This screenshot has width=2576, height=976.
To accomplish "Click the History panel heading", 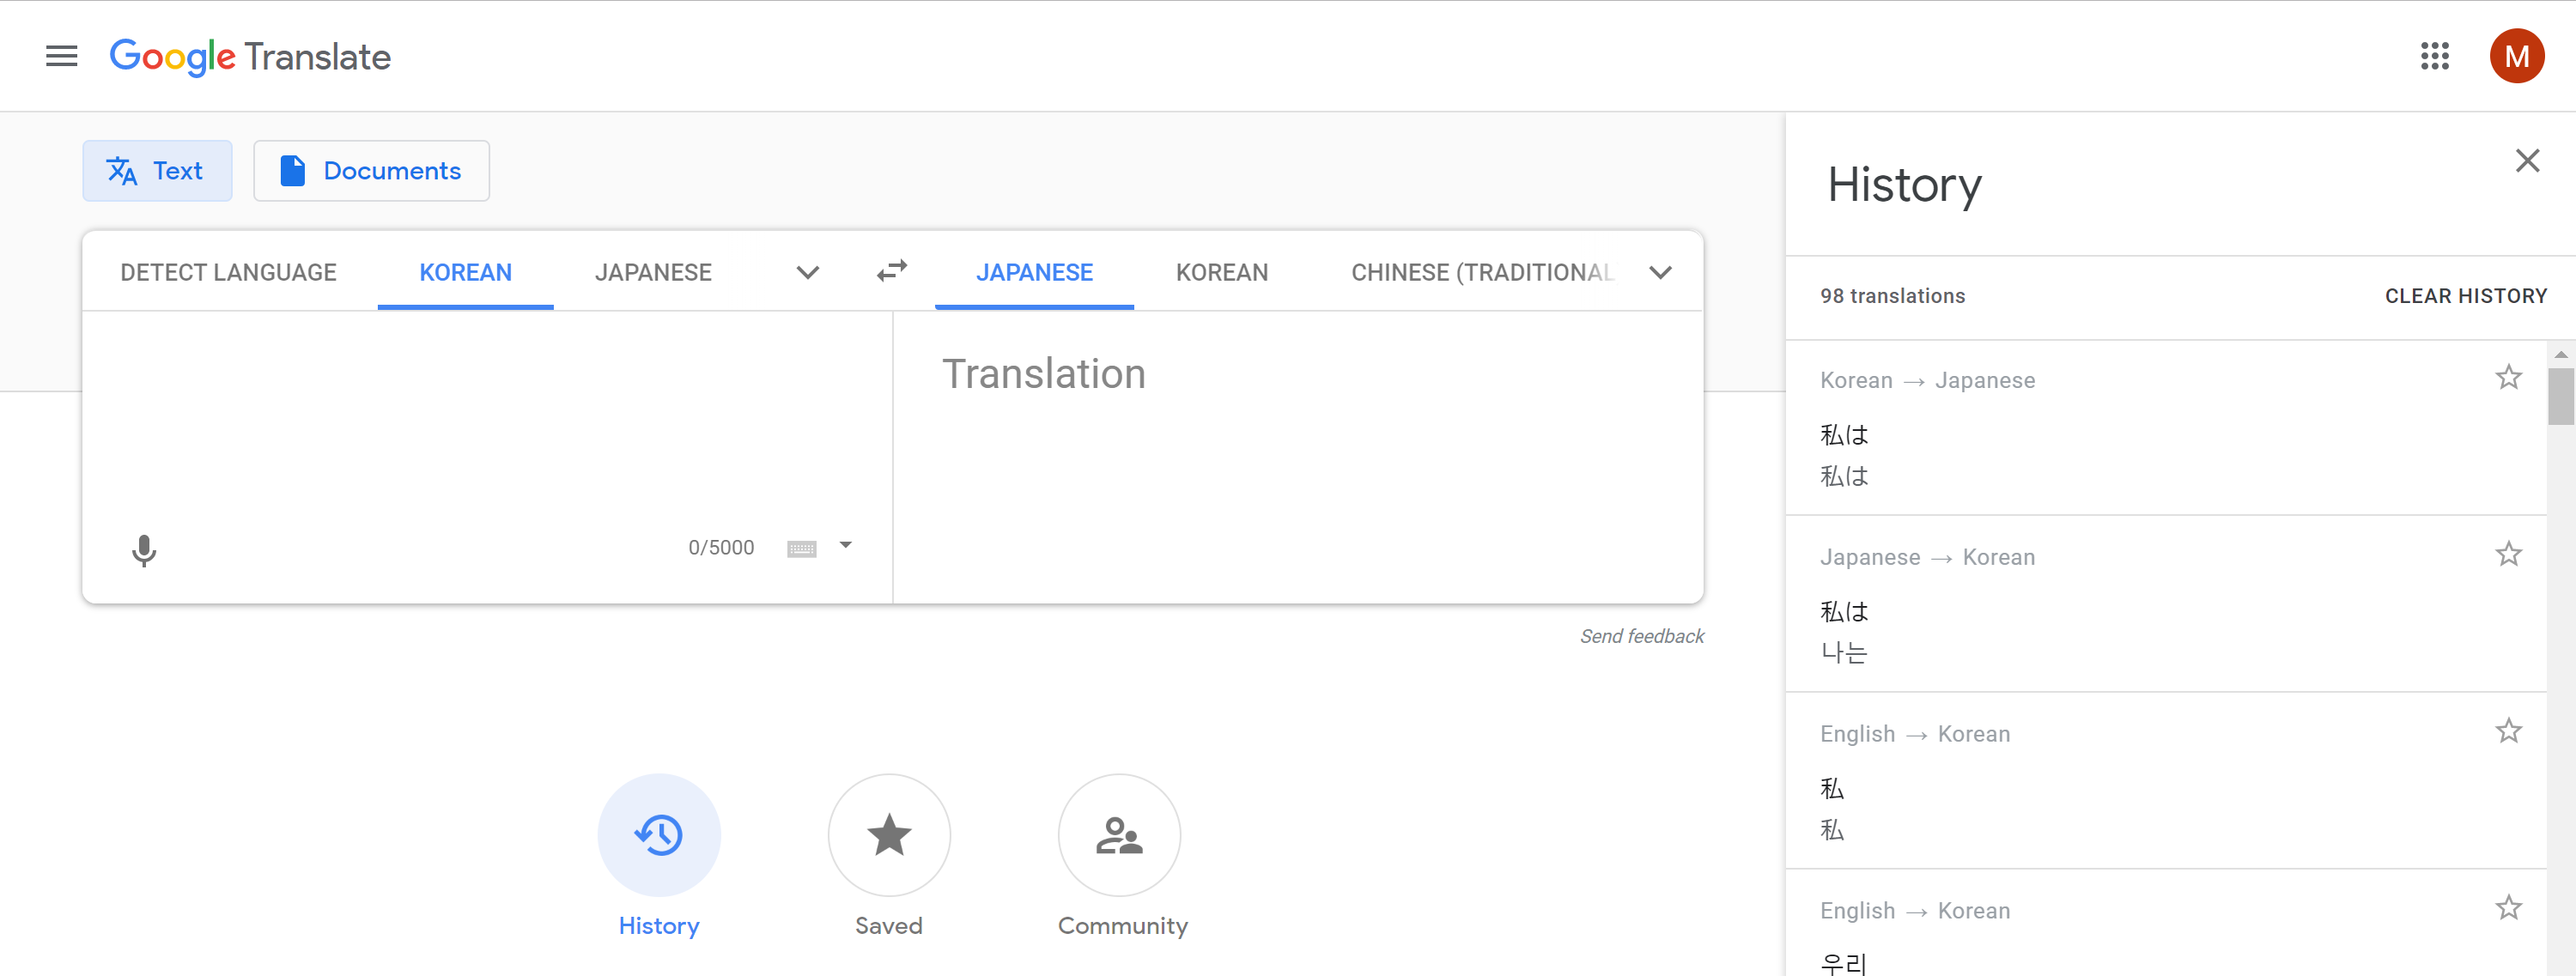I will 1904,186.
